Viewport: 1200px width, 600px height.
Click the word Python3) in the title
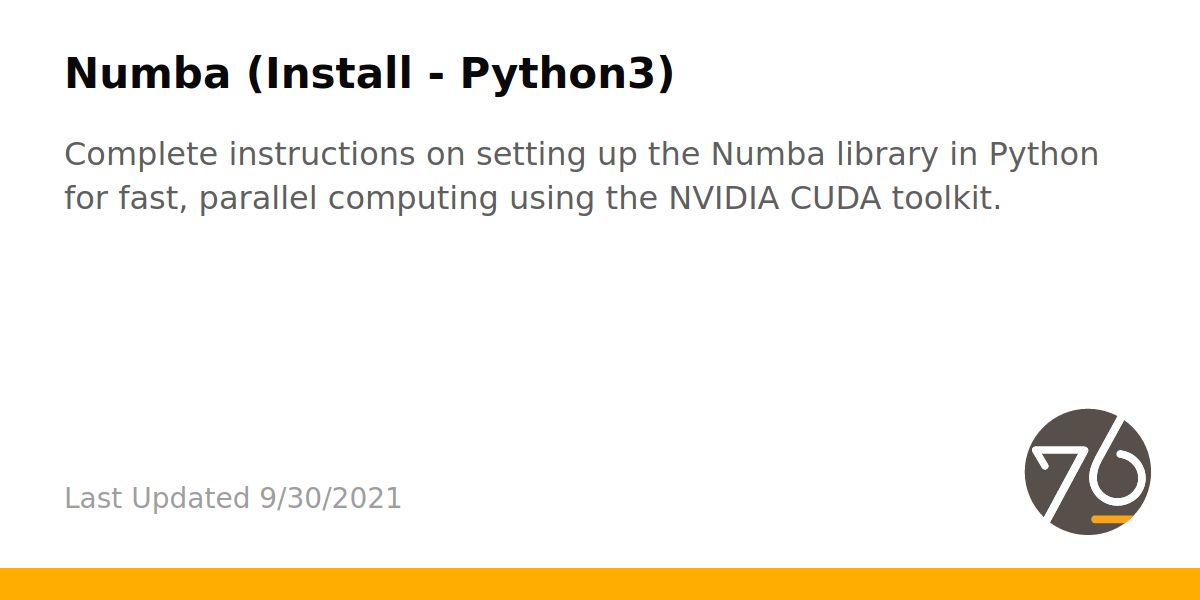(567, 76)
